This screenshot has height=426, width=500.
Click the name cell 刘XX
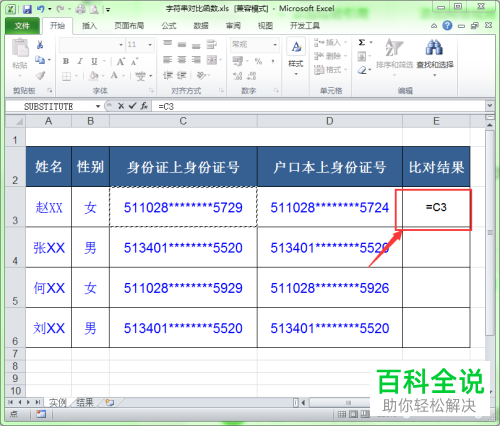tap(49, 328)
